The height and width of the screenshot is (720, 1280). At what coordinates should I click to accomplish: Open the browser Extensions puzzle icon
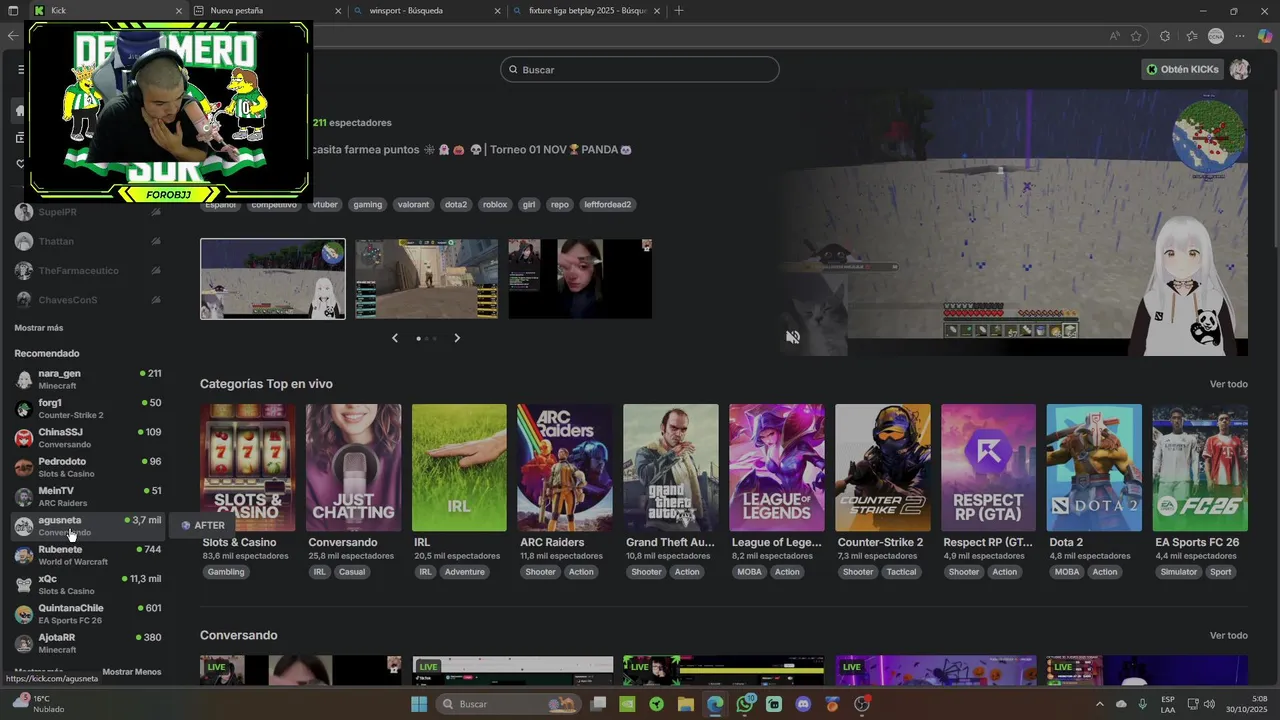click(x=1165, y=36)
